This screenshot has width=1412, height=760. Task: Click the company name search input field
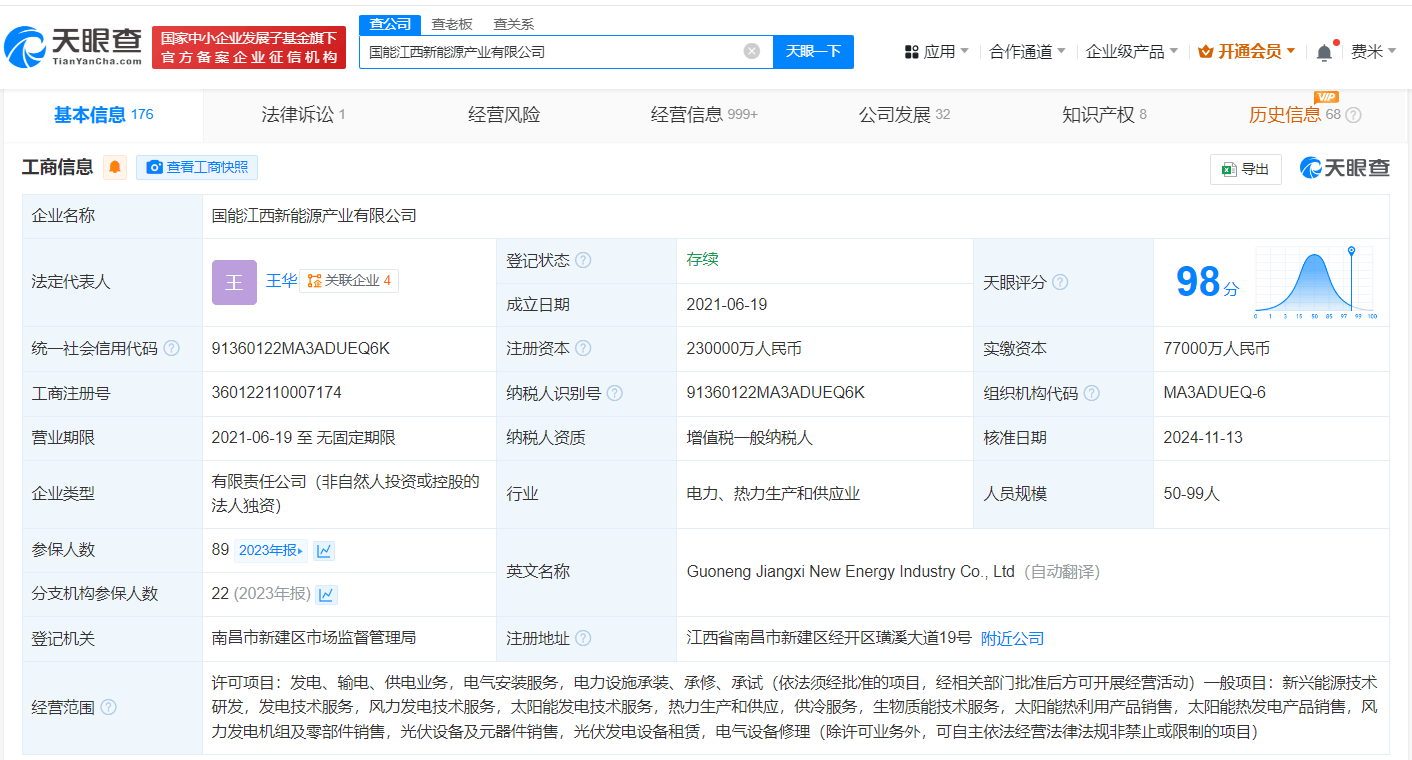click(x=550, y=51)
